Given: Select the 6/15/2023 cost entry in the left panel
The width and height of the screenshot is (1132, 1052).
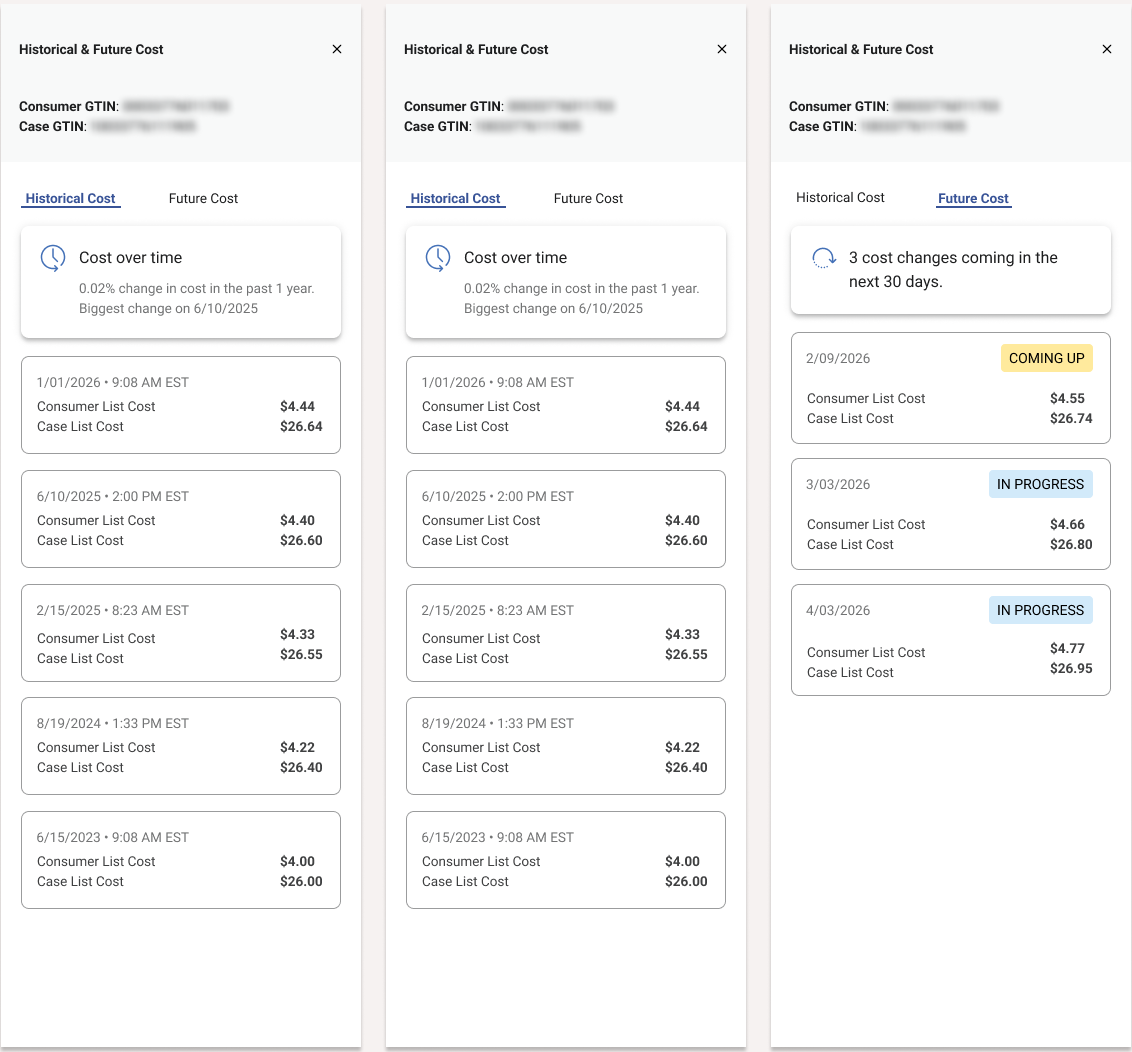Looking at the screenshot, I should (x=181, y=860).
